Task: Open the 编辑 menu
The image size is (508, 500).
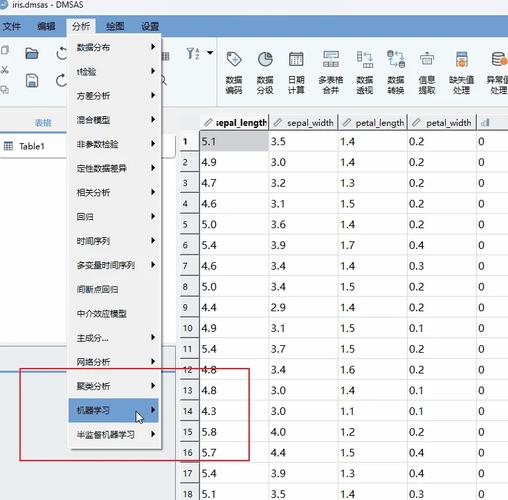Action: click(46, 26)
